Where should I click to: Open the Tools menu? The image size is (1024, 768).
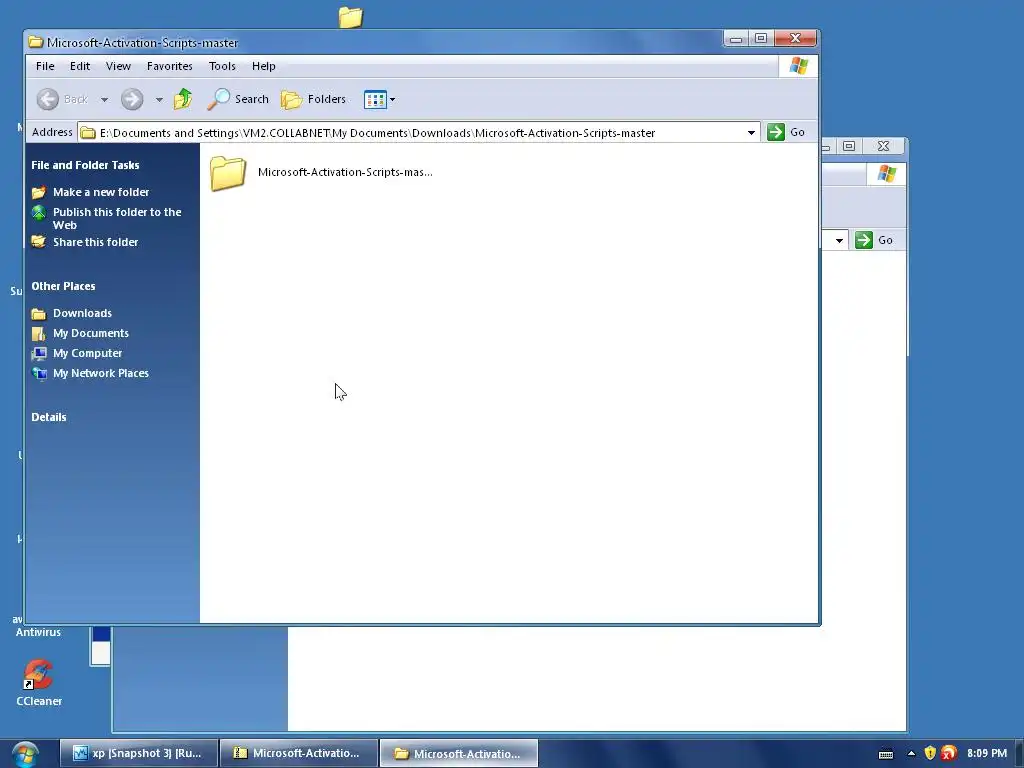[222, 66]
